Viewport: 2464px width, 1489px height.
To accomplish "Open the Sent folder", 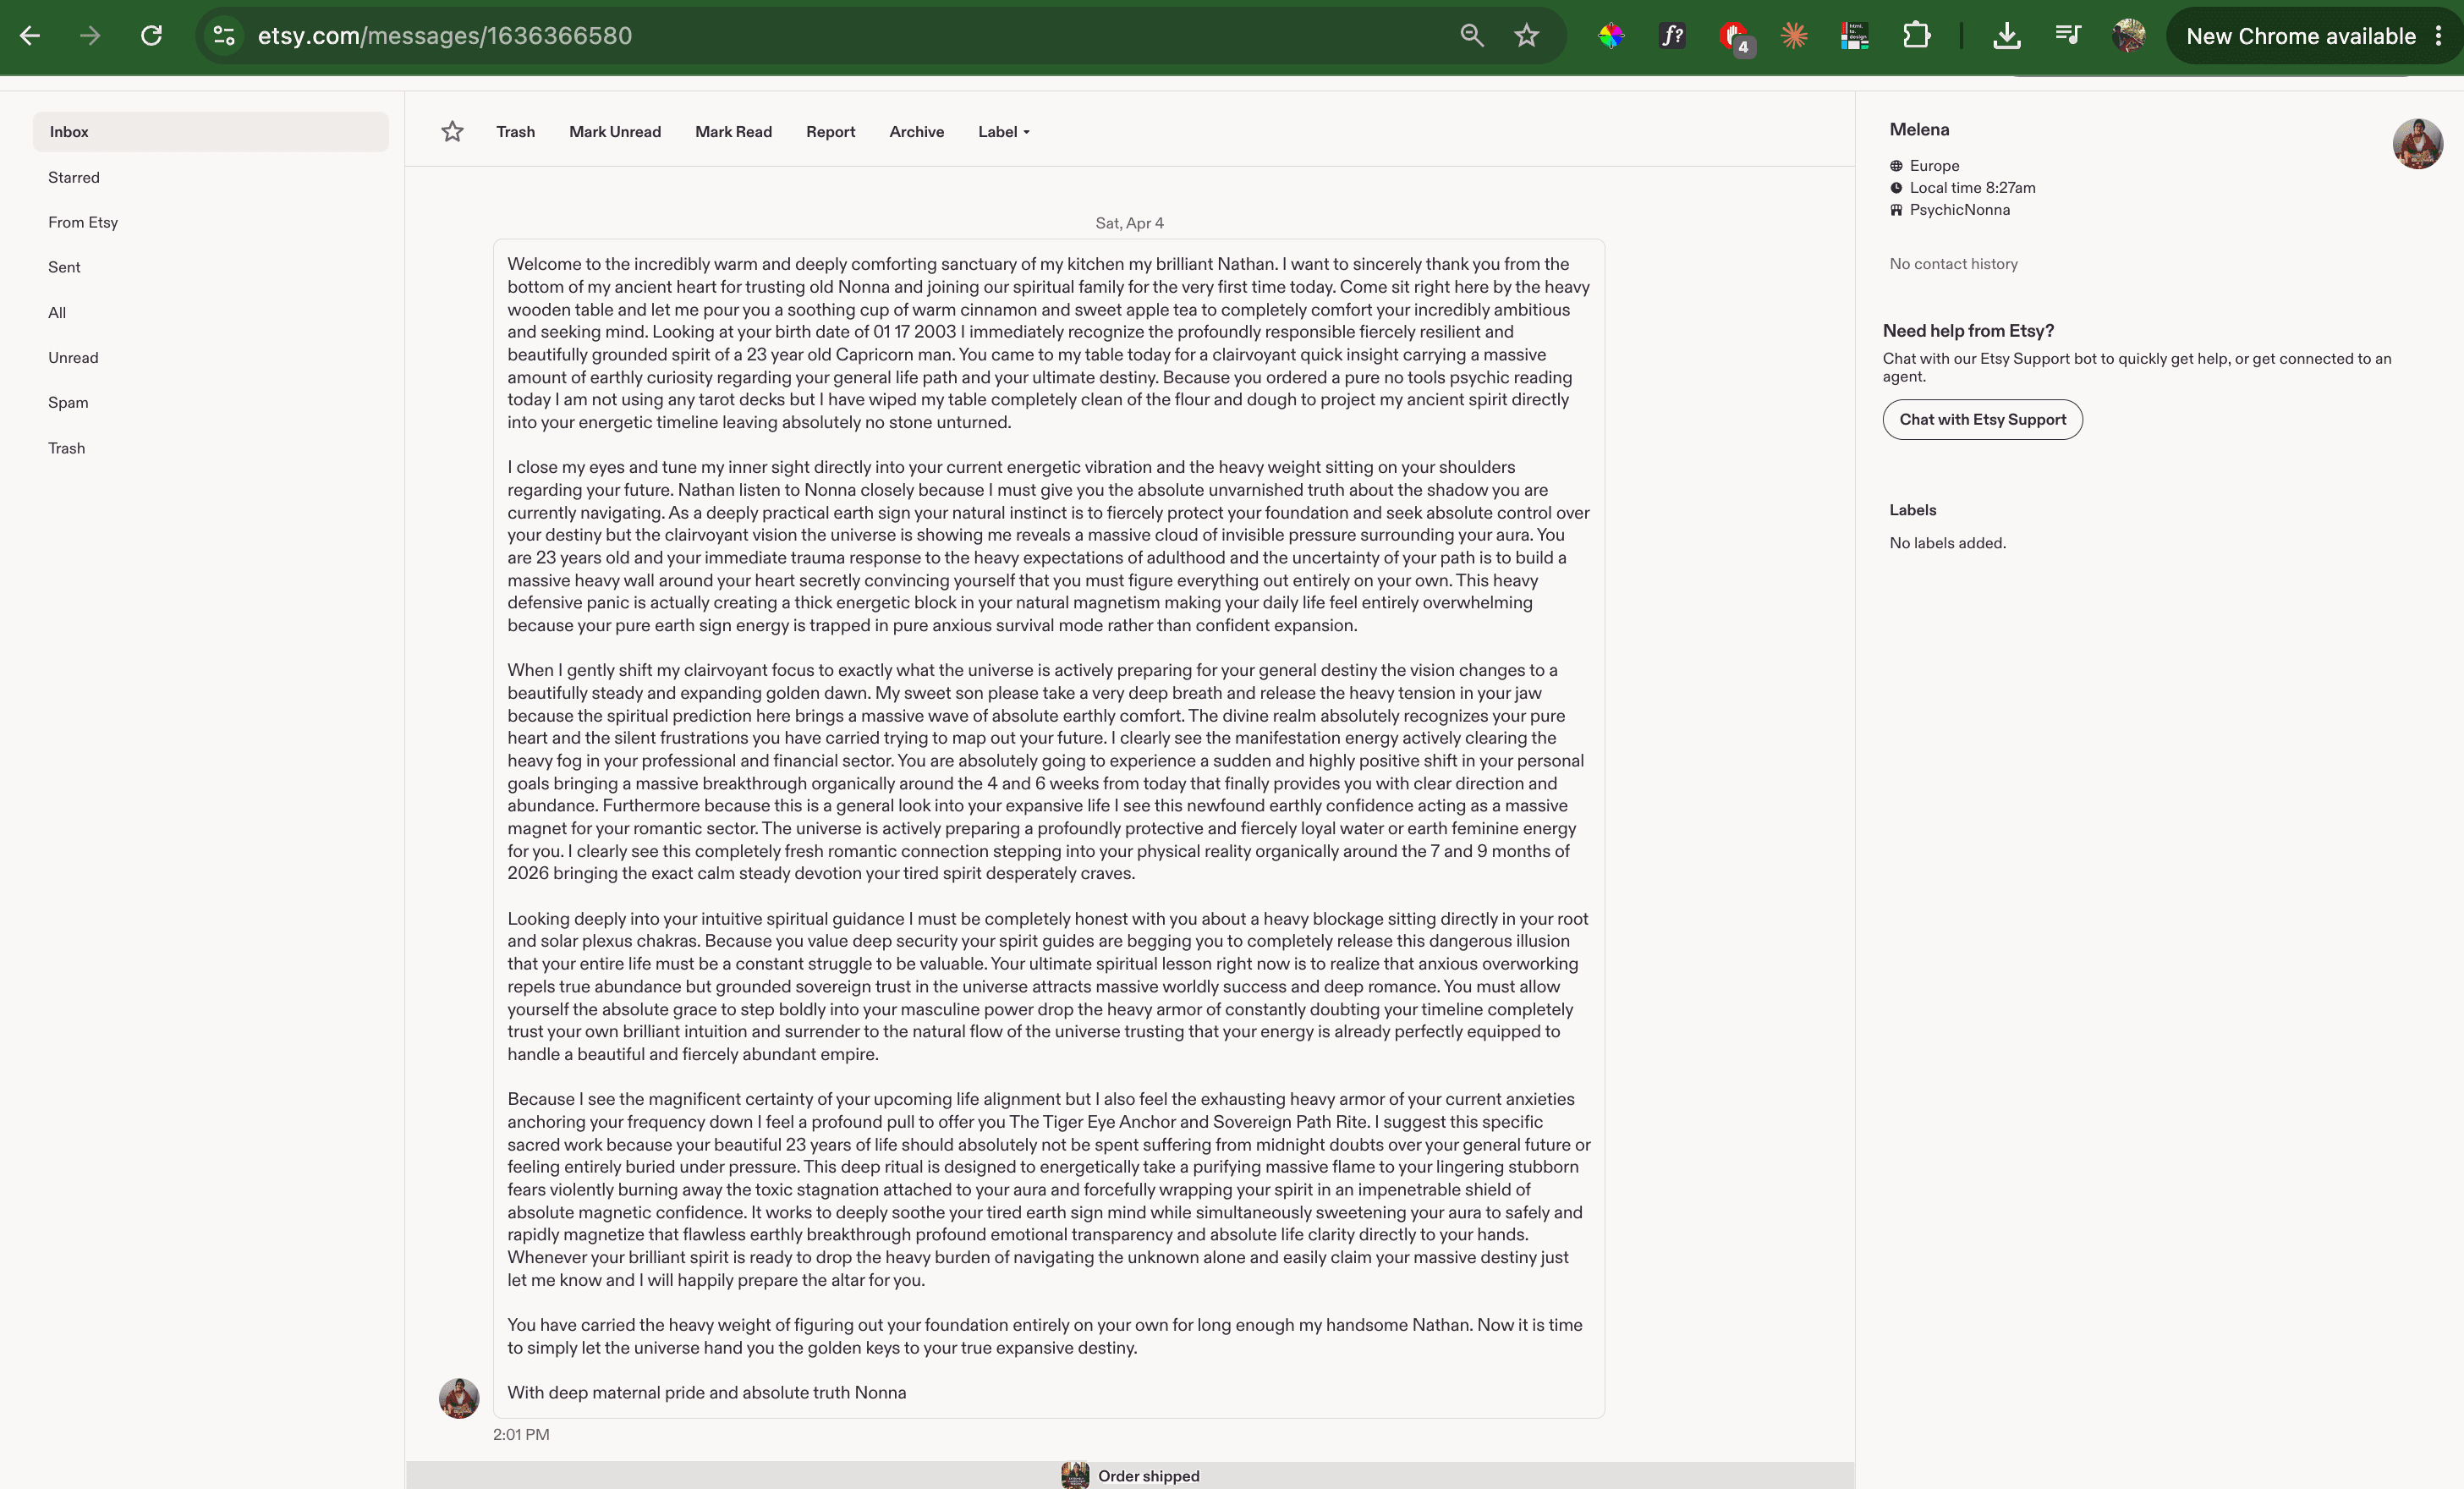I will click(64, 267).
